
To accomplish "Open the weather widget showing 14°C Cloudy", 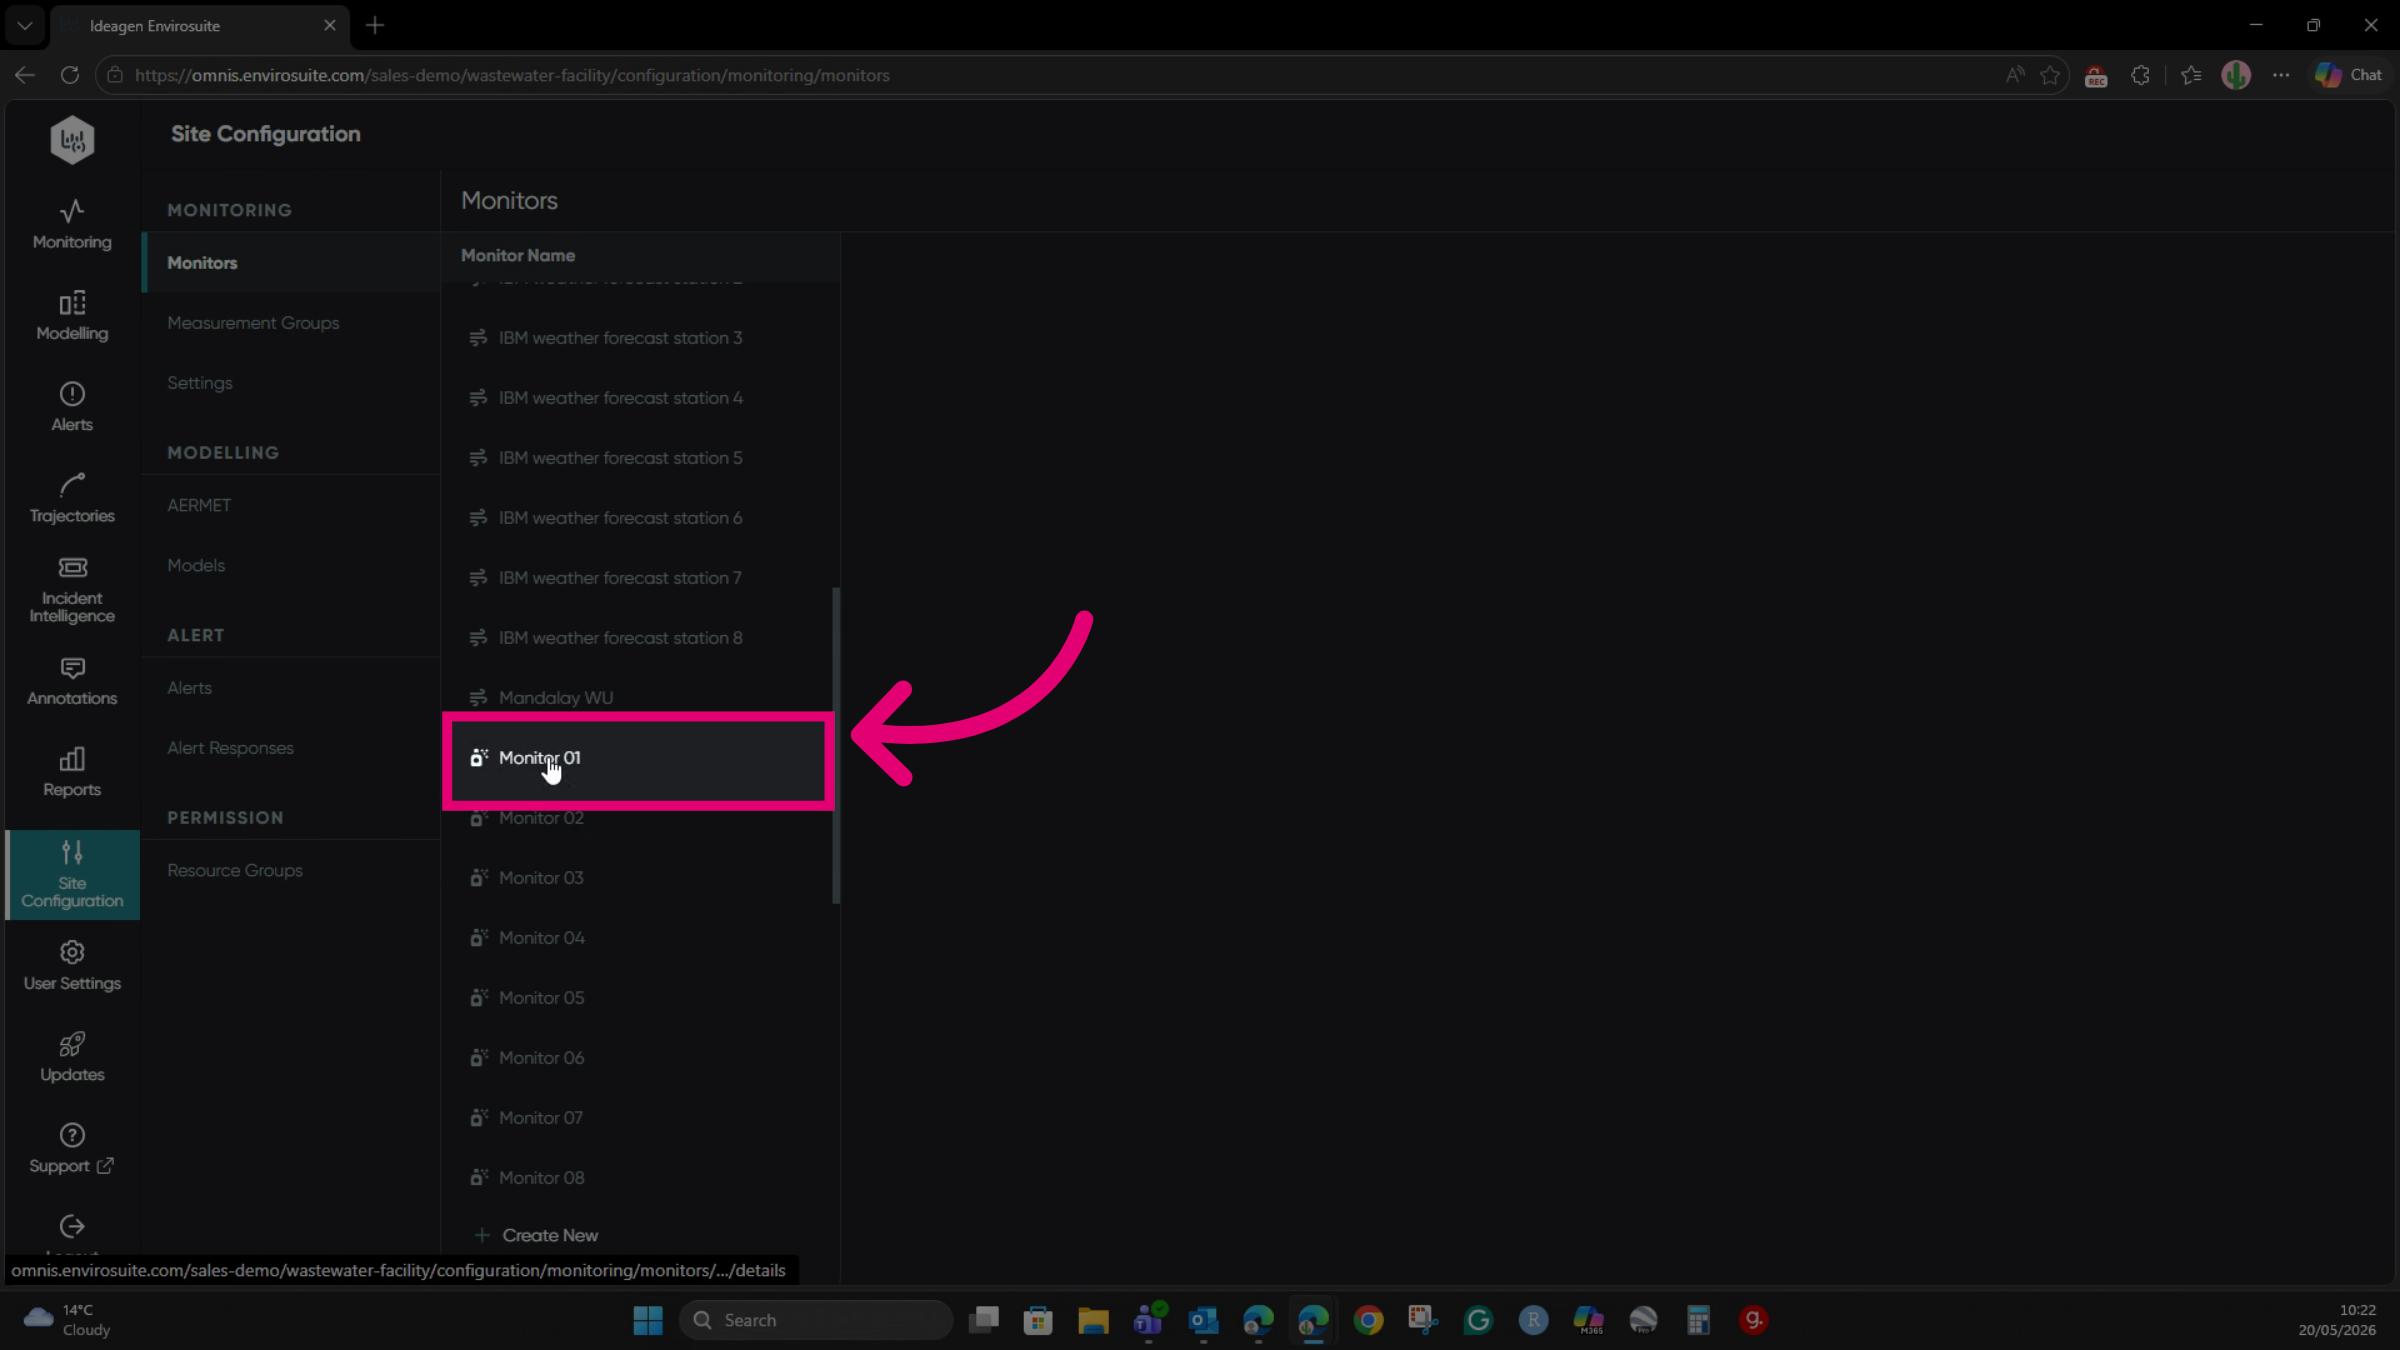I will 68,1320.
